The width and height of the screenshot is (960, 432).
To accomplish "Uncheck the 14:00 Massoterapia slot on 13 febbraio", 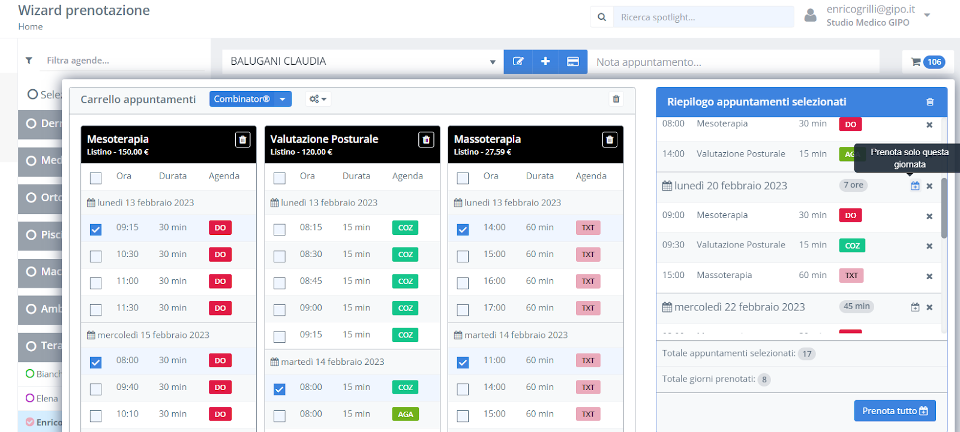I will (x=463, y=229).
